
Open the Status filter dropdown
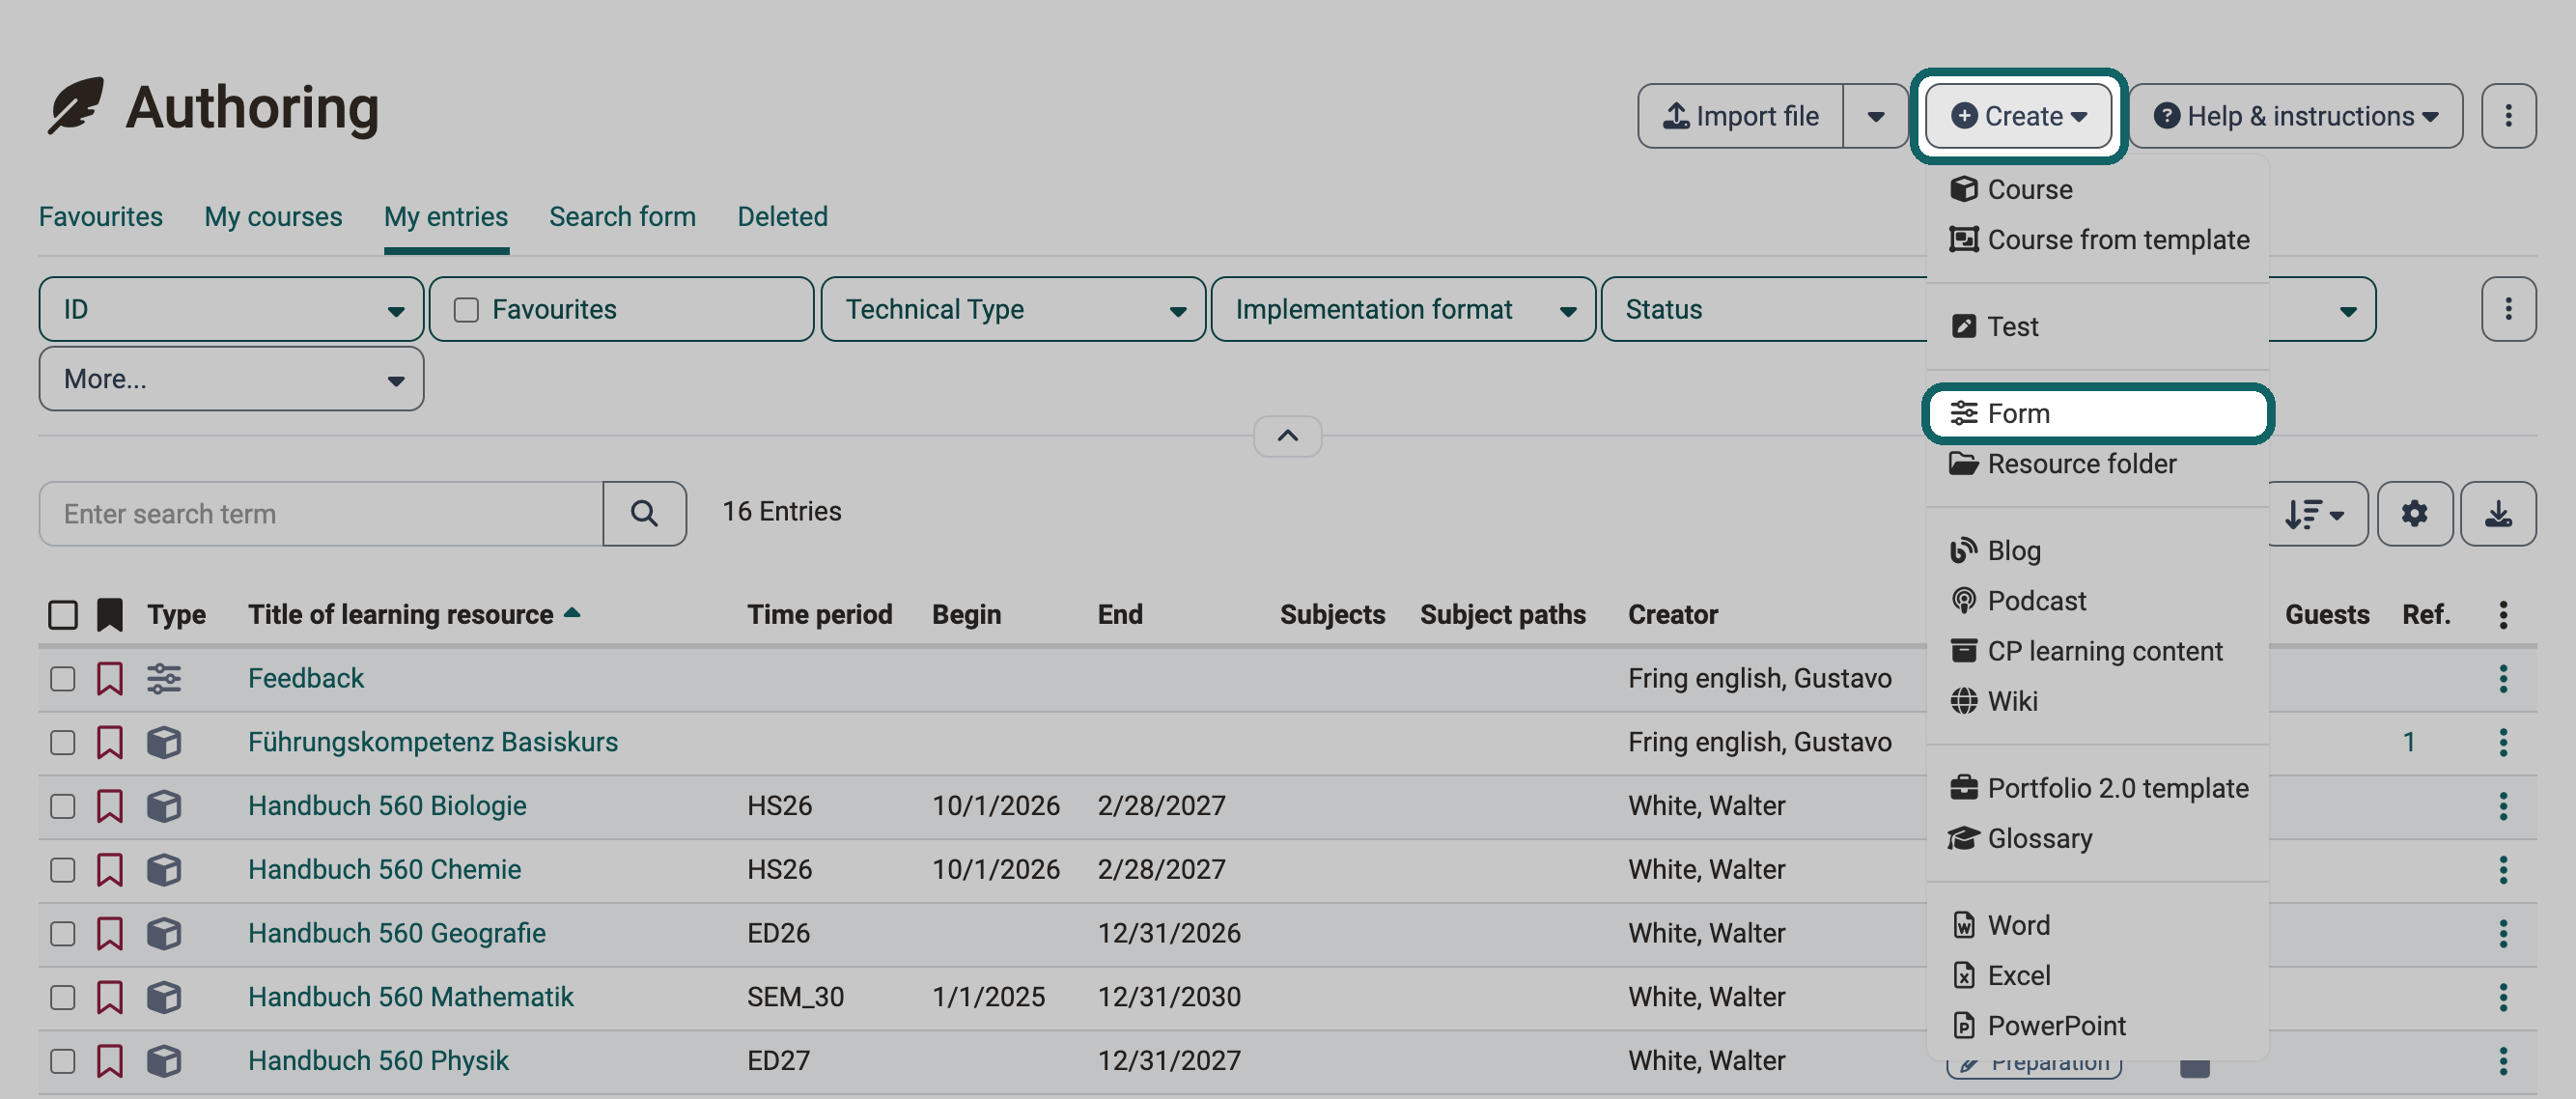(1763, 309)
